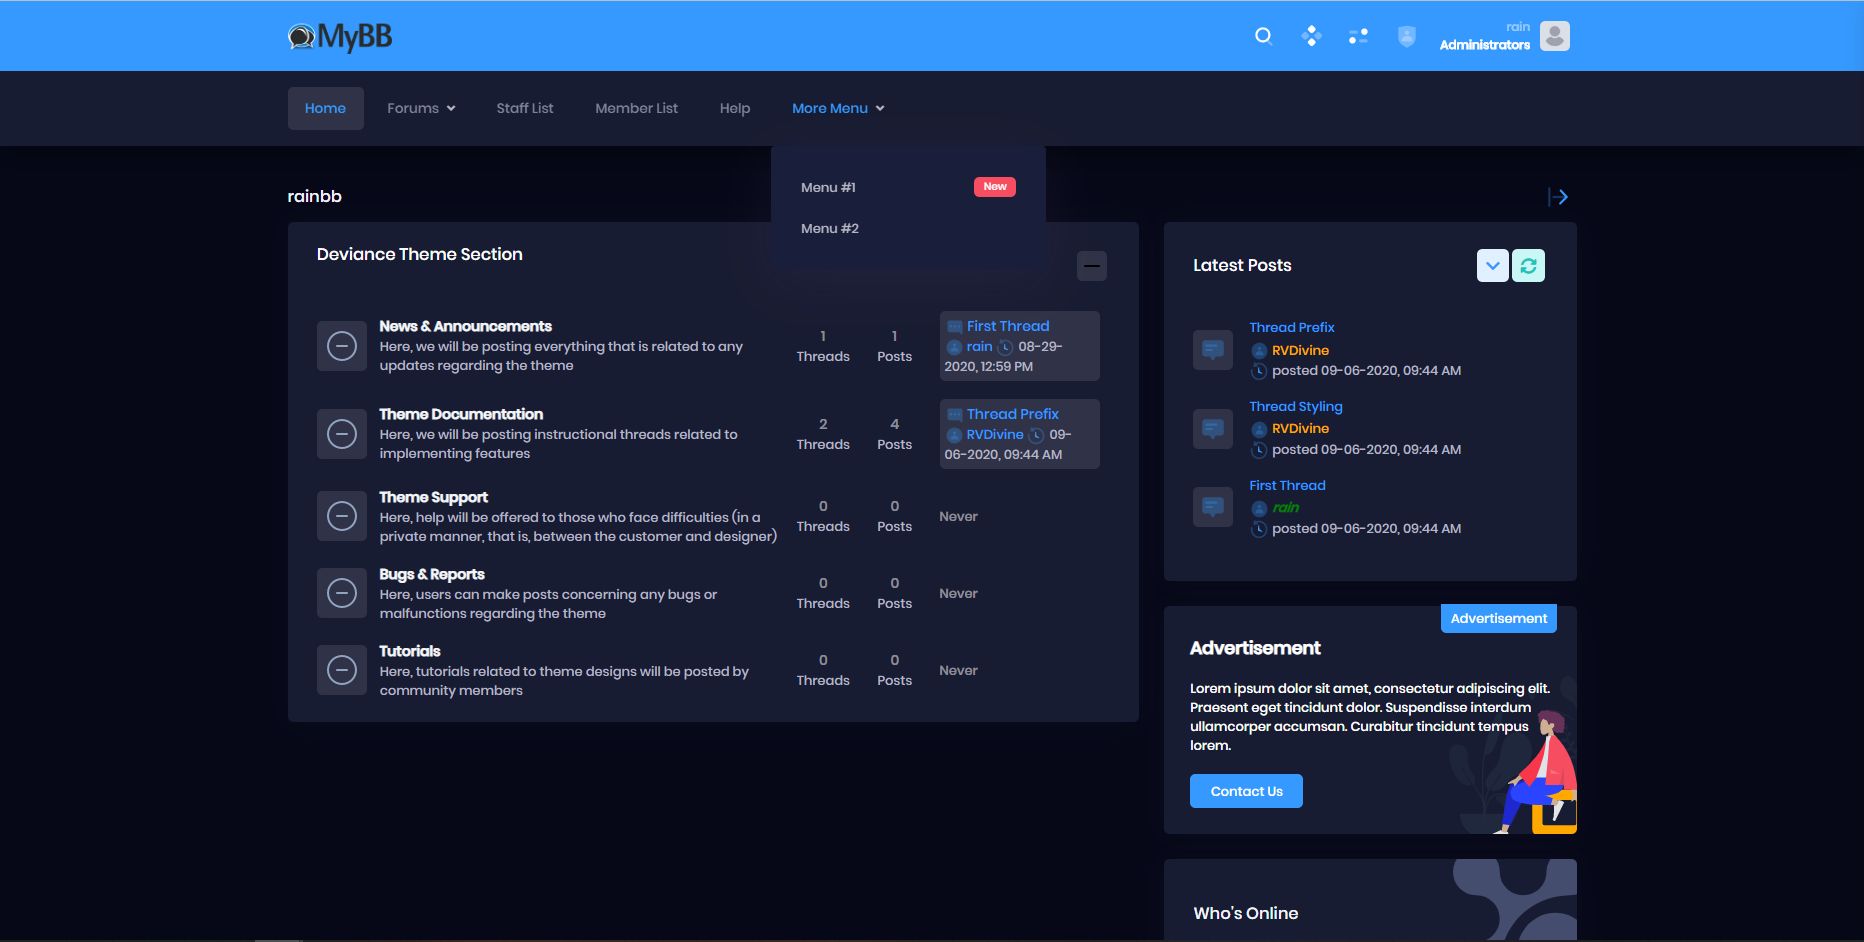Collapse the Deviance Theme Section category
This screenshot has width=1864, height=942.
1091,266
